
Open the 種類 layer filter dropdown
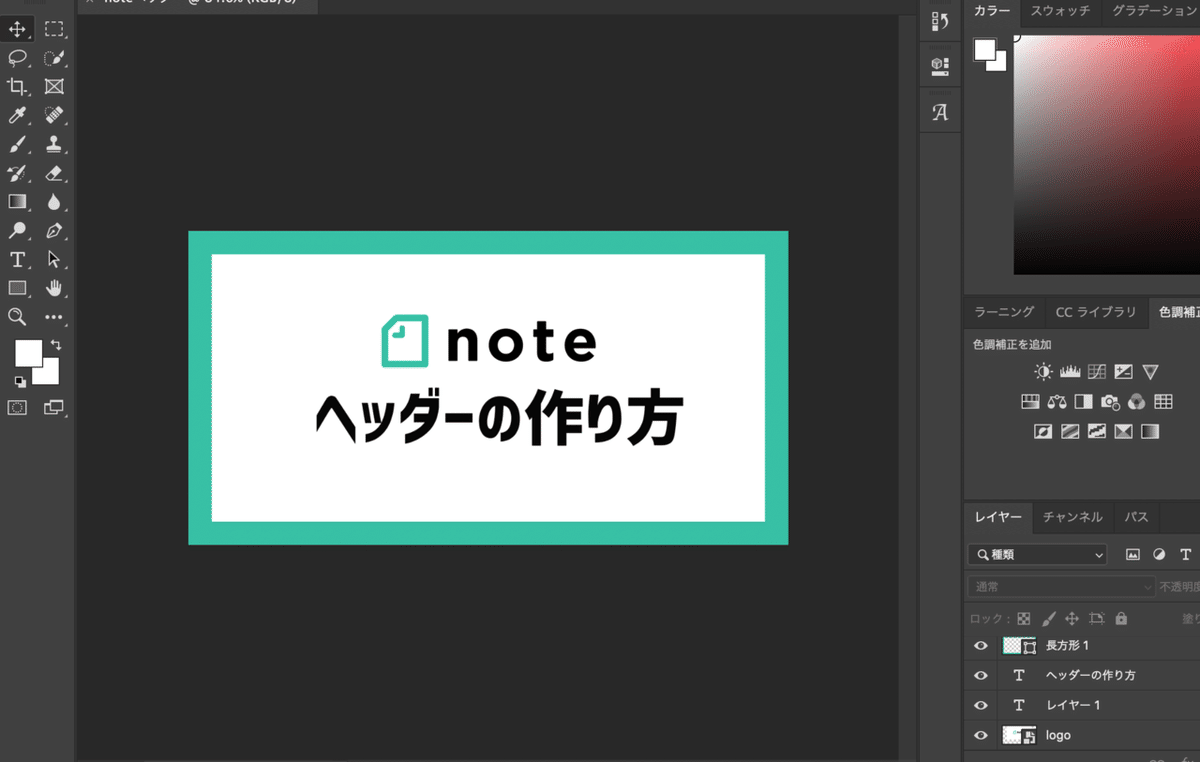1037,554
